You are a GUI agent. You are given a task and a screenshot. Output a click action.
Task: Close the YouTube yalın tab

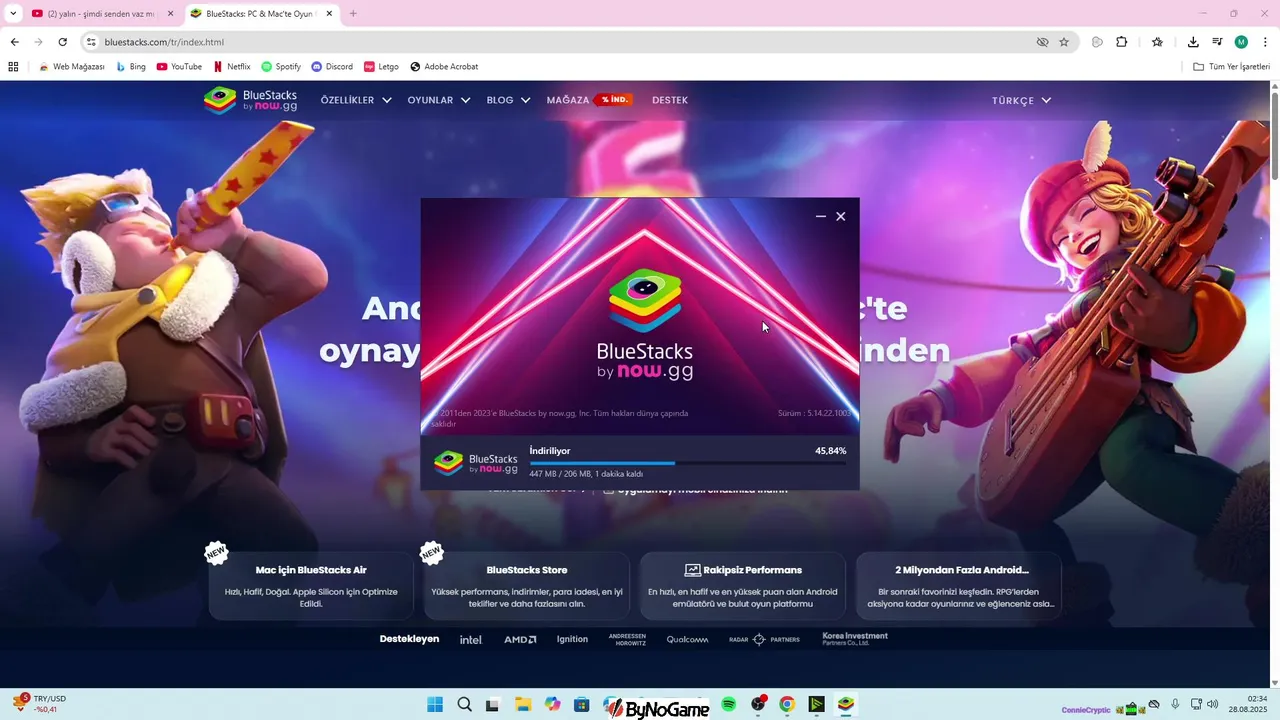[170, 14]
